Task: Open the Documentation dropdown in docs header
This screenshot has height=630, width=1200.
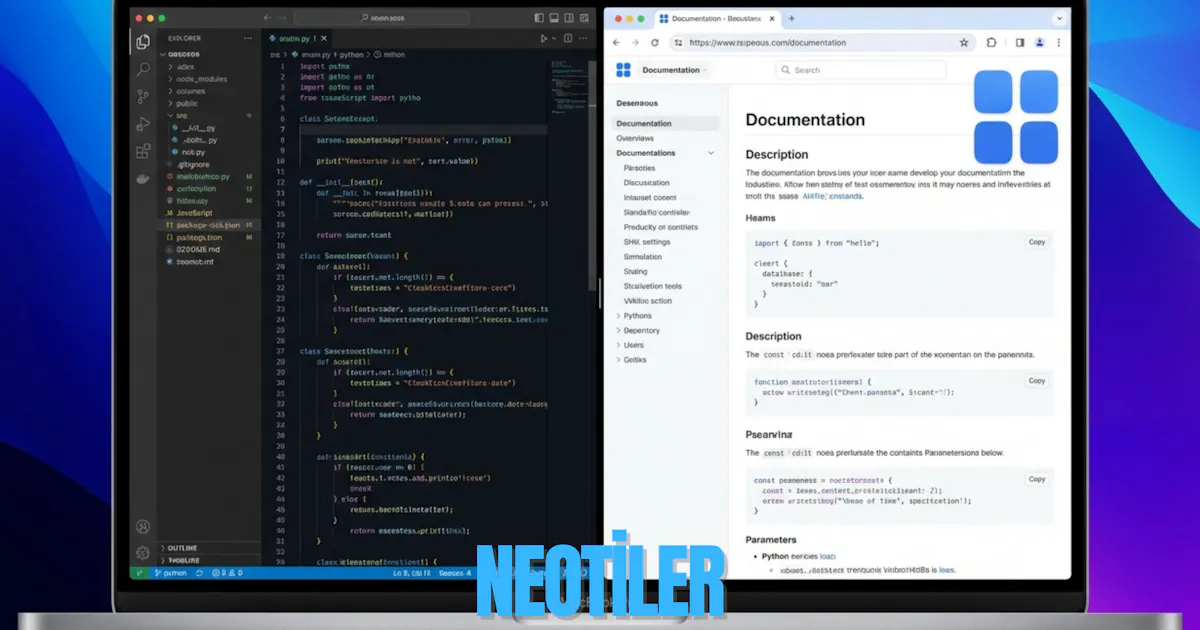Action: [x=674, y=70]
